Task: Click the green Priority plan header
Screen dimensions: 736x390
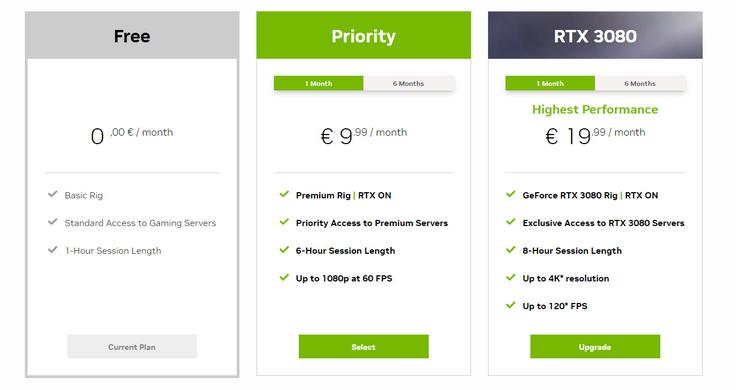Action: coord(363,35)
